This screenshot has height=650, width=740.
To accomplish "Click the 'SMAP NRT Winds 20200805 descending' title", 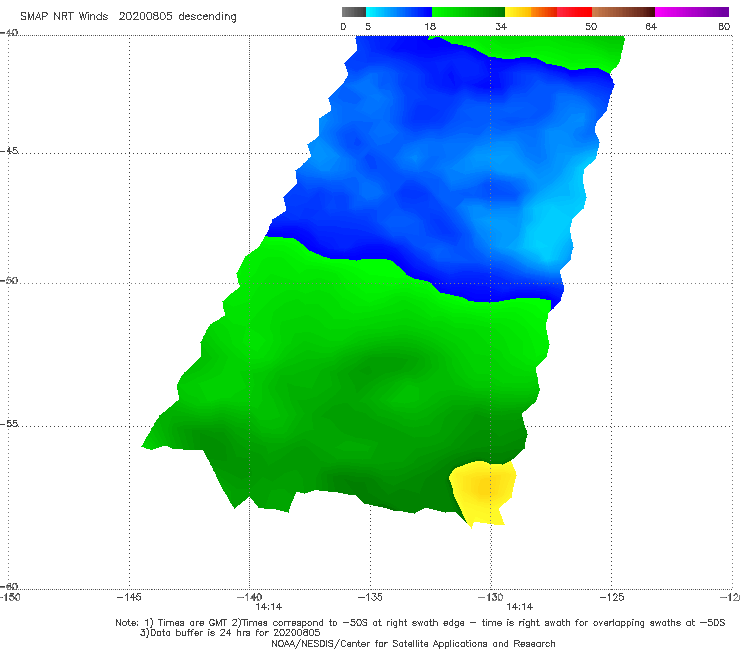I will [x=128, y=16].
